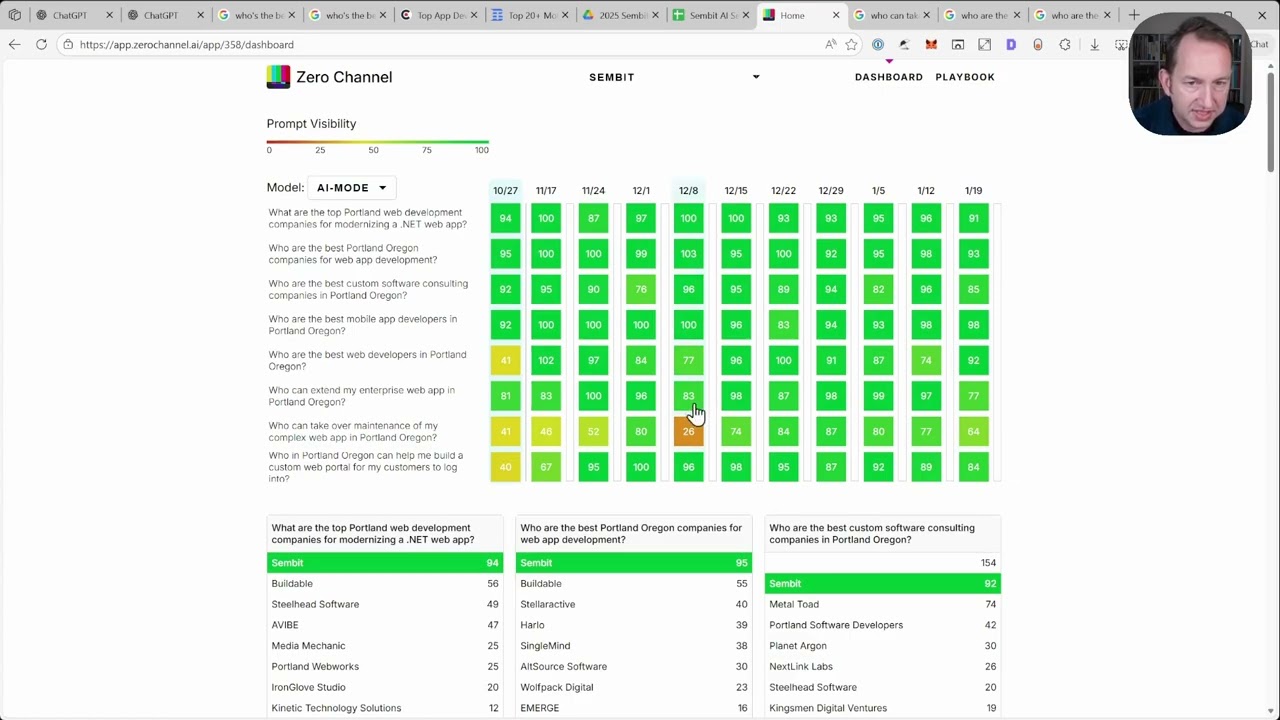
Task: Click the Zero Channel logo icon
Action: (x=278, y=77)
